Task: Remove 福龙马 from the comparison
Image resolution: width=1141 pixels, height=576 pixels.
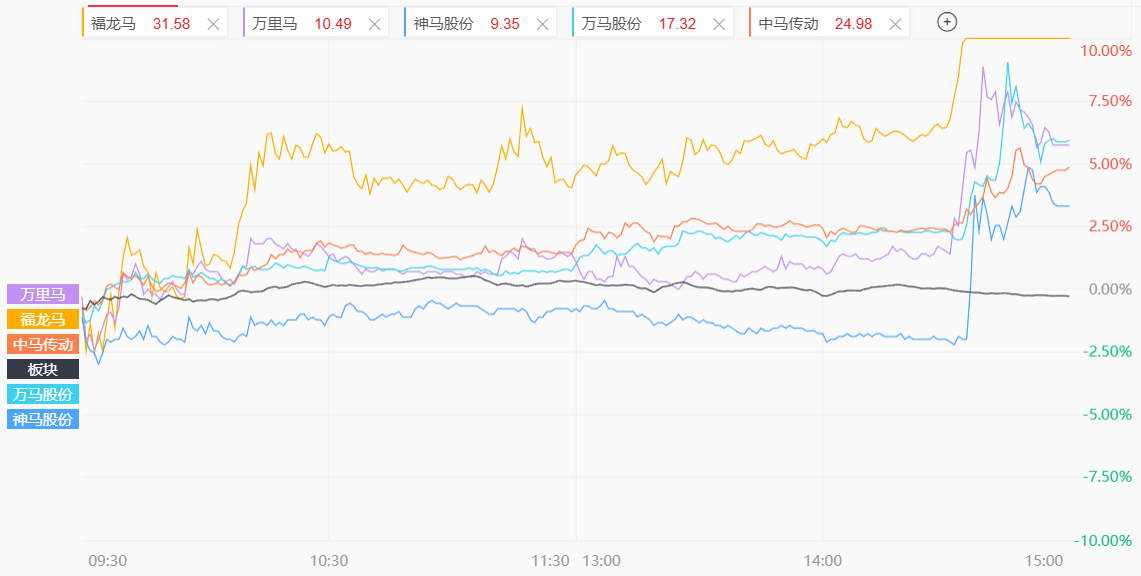Action: pyautogui.click(x=213, y=24)
